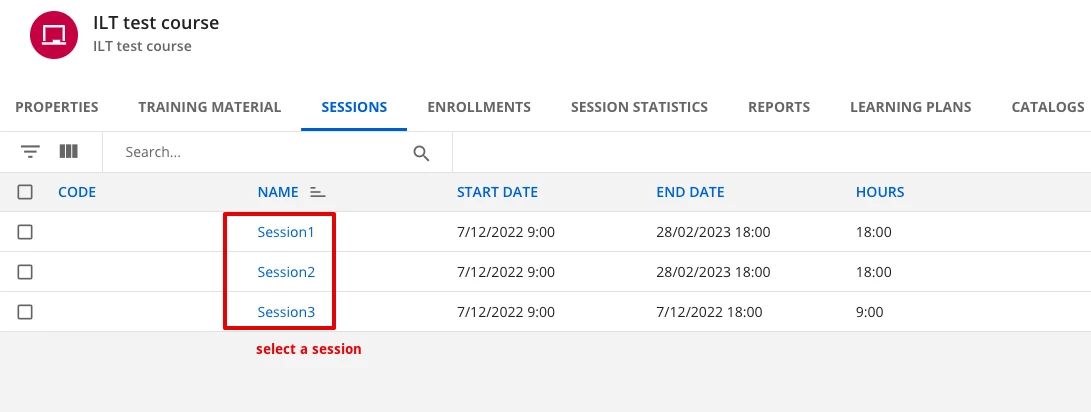Check the box for the Session2 row
This screenshot has height=412, width=1091.
25,272
